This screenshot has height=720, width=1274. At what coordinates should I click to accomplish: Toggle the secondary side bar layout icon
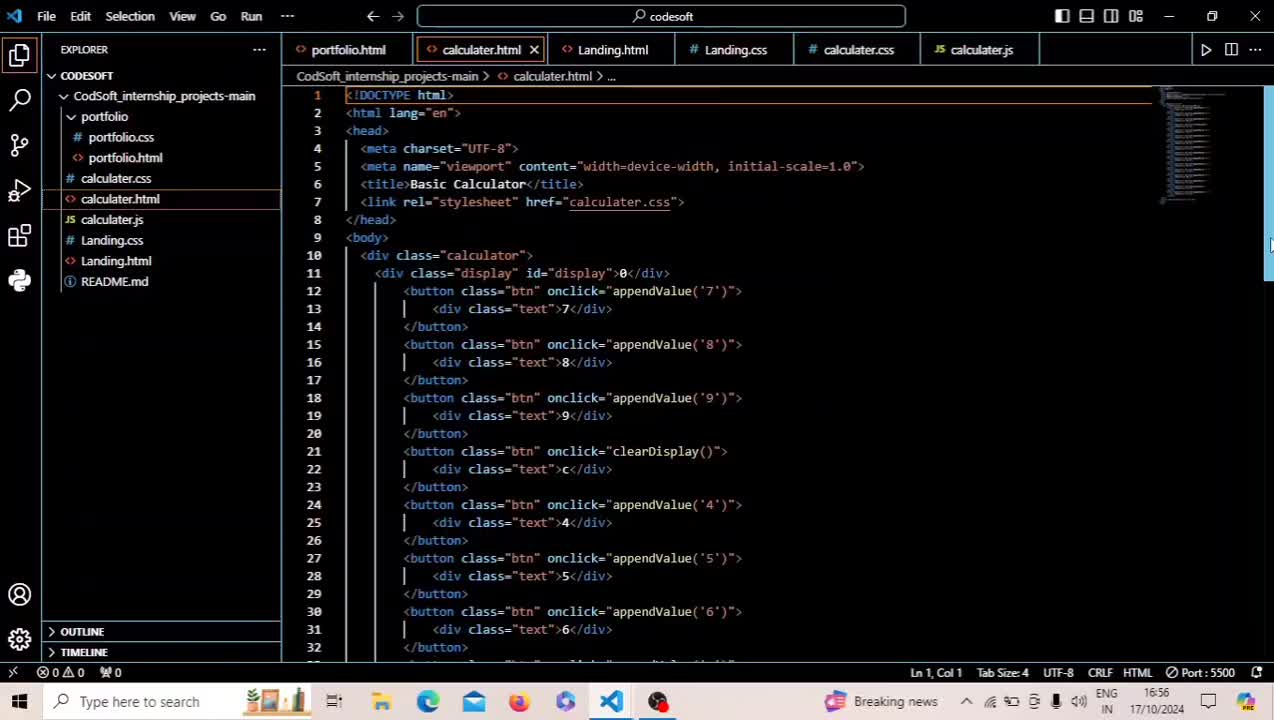1111,16
